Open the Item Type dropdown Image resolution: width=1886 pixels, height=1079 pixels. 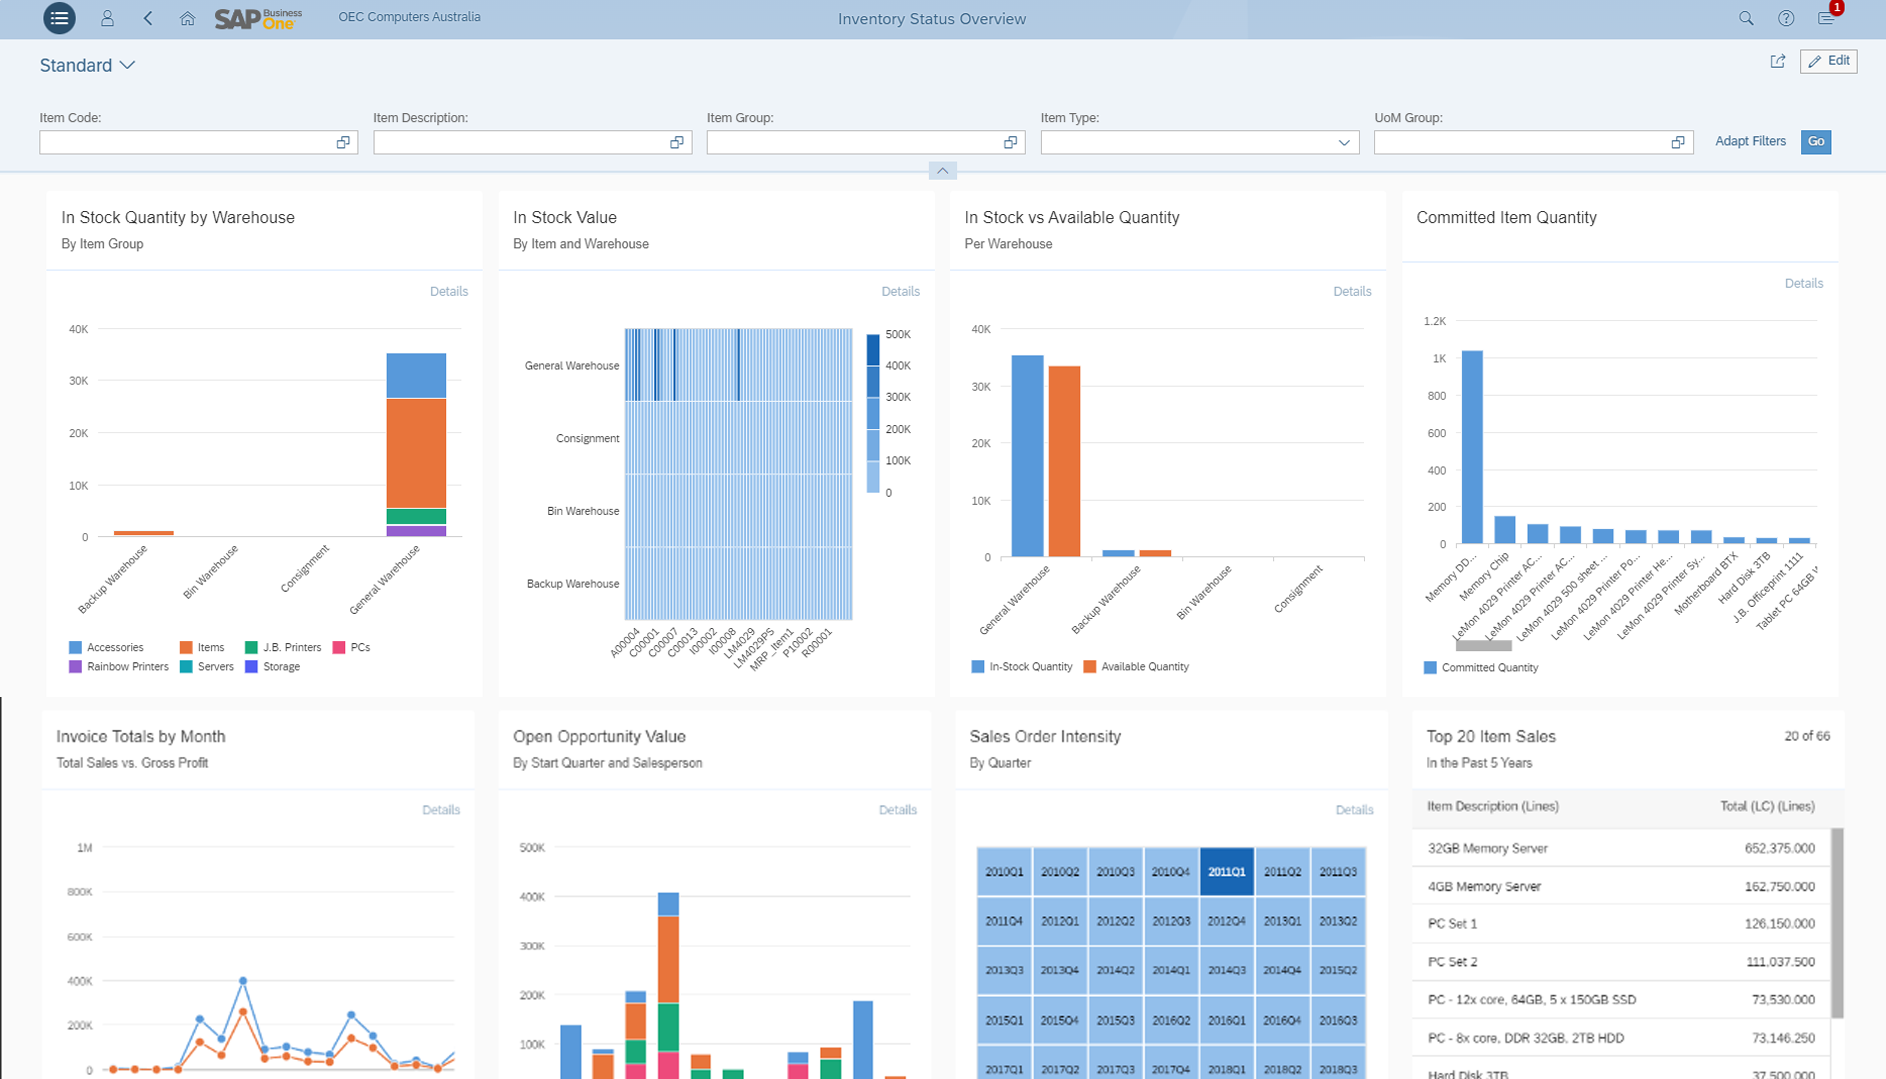click(1344, 142)
